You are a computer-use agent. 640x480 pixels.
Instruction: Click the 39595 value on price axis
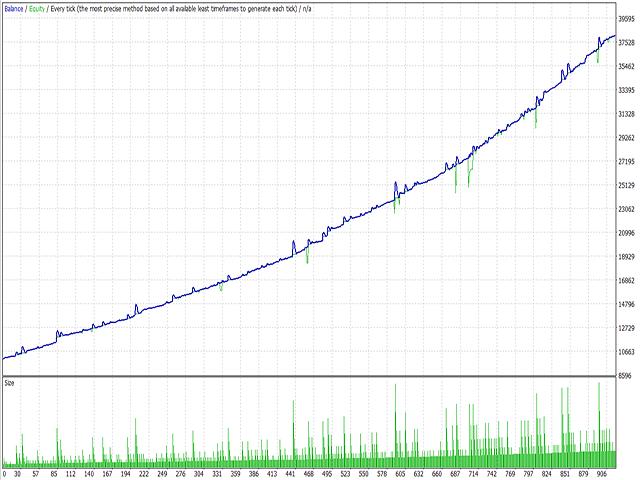click(627, 19)
